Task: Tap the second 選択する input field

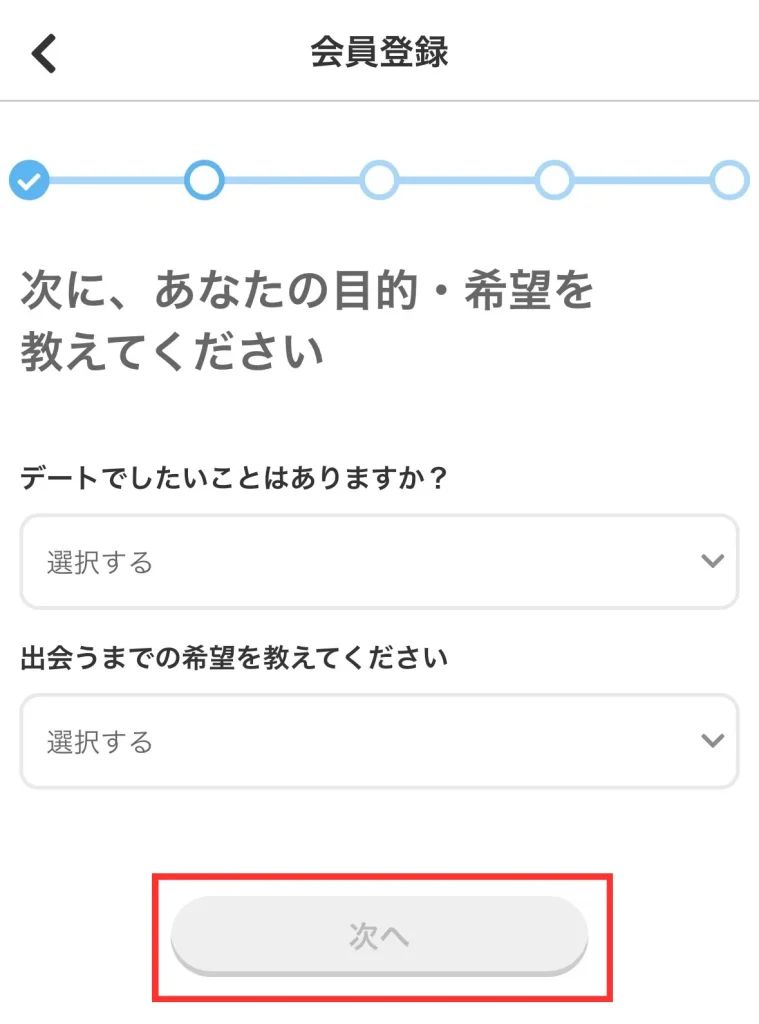Action: pyautogui.click(x=380, y=741)
